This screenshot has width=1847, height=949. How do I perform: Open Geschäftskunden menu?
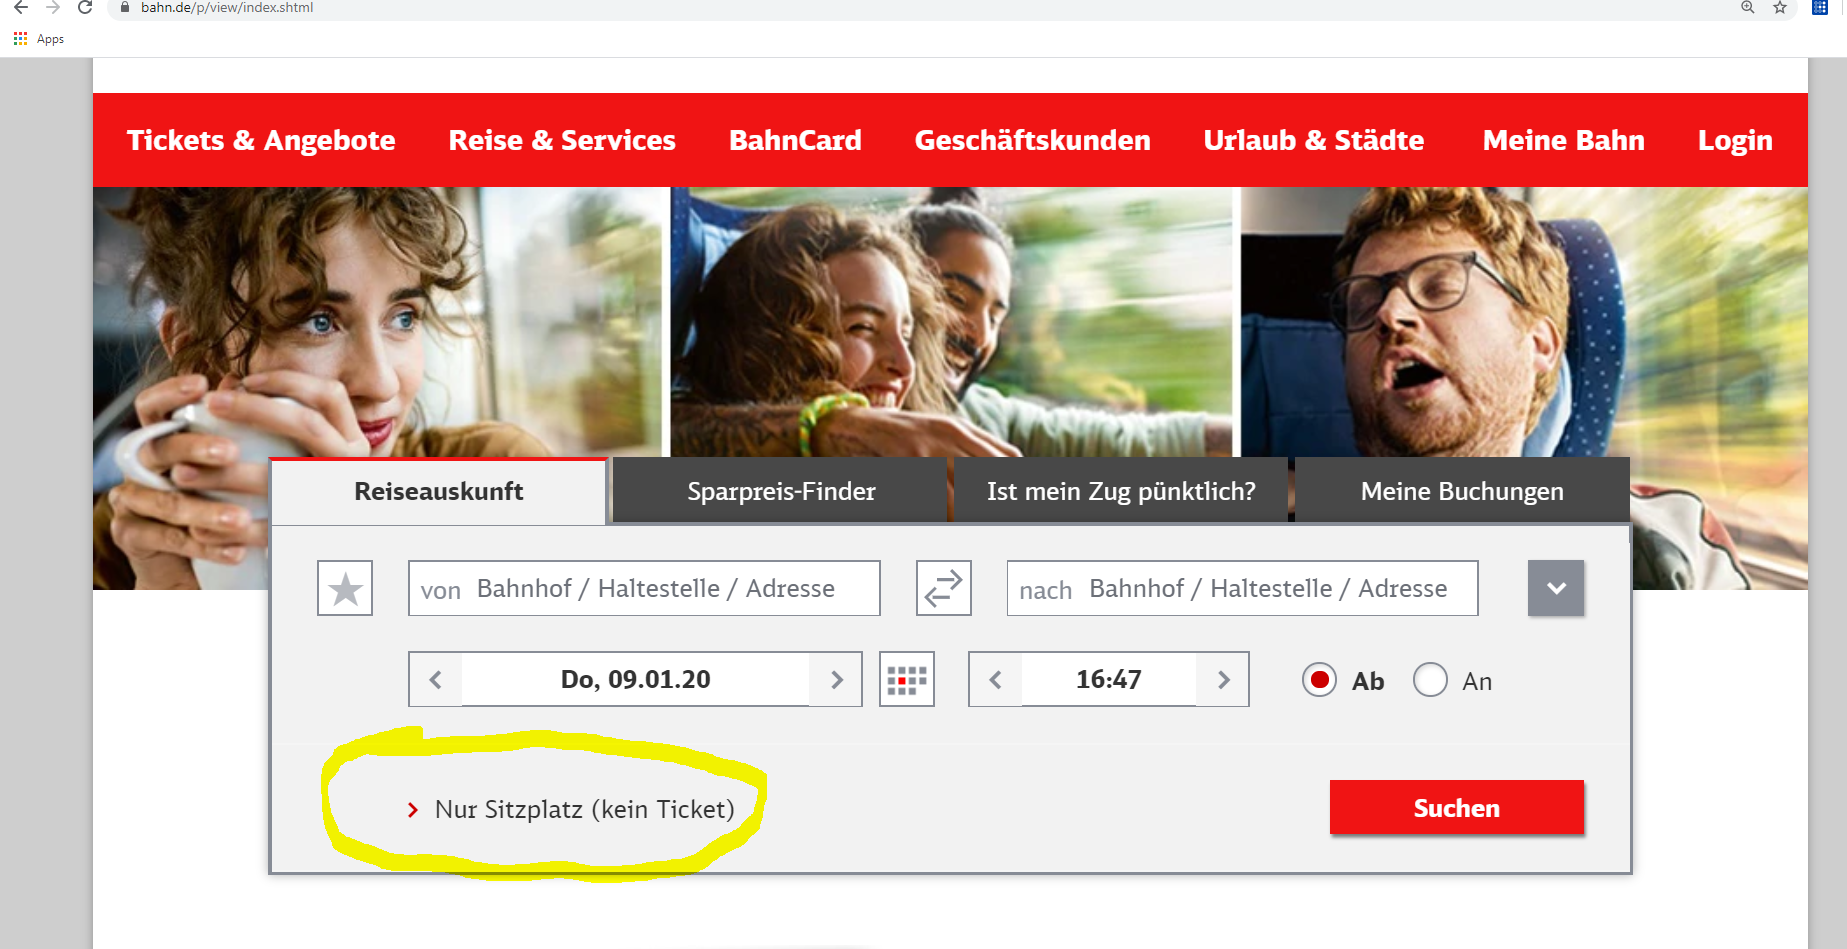tap(1032, 140)
